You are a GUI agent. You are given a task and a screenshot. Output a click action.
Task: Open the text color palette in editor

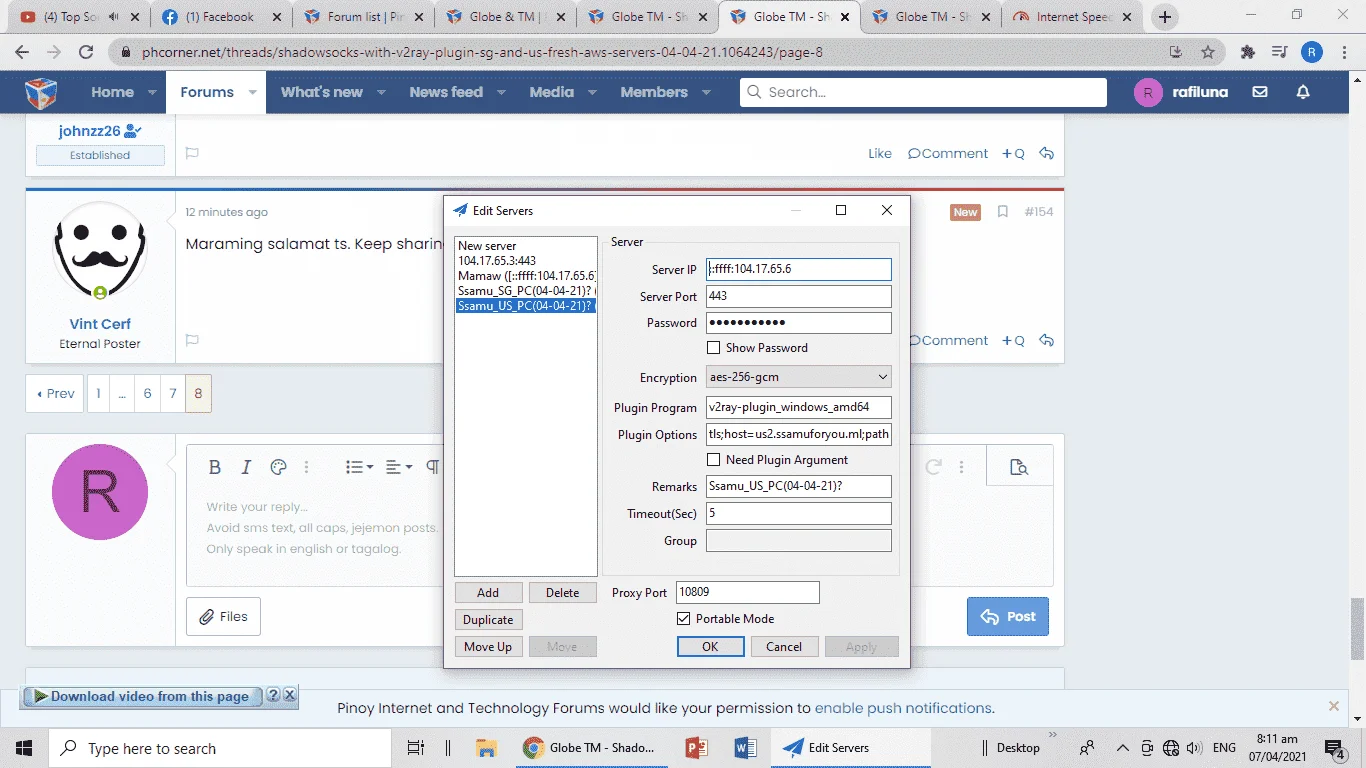pyautogui.click(x=279, y=467)
